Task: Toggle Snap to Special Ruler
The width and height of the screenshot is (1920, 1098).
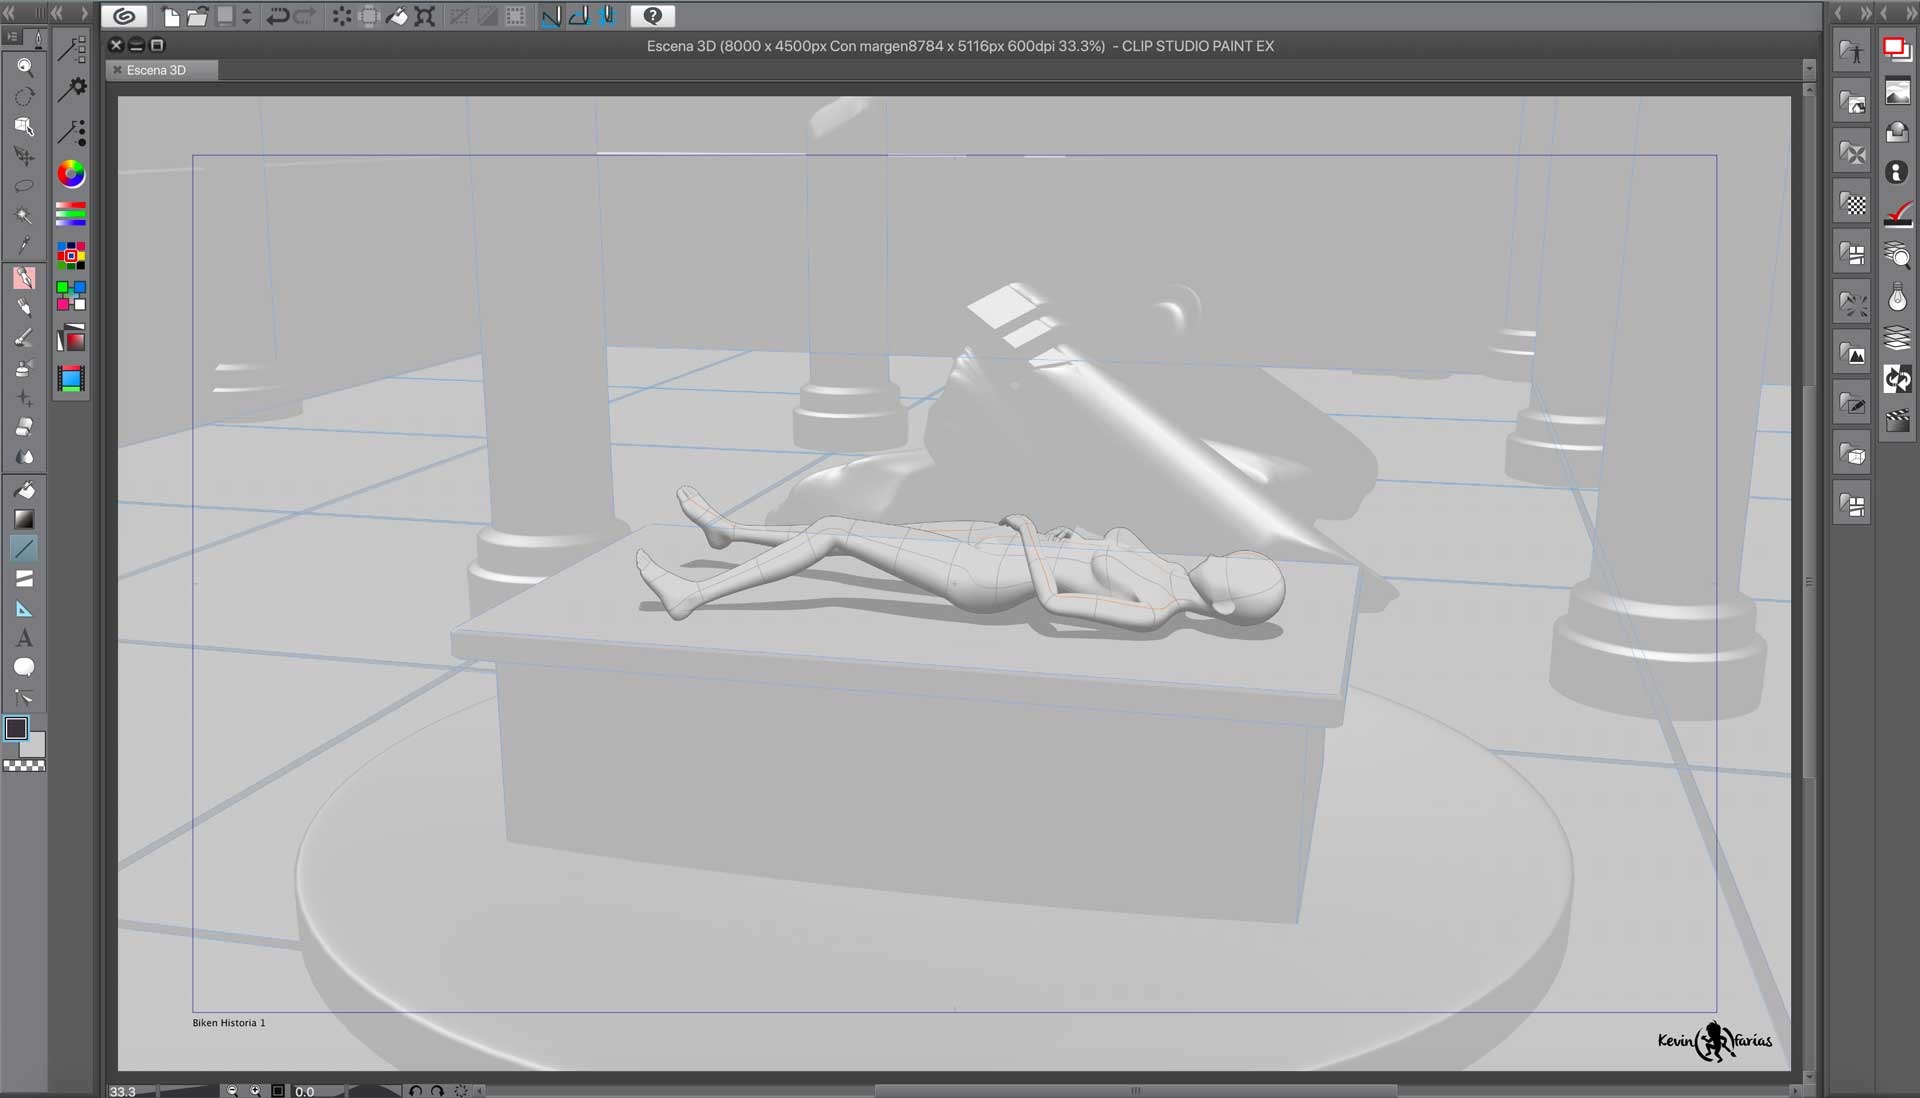Action: click(579, 16)
